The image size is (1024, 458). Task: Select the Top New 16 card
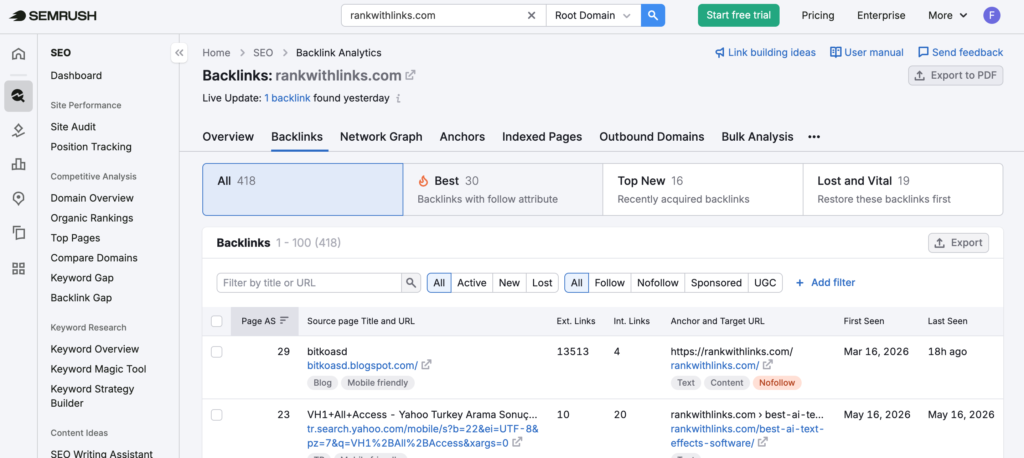pos(703,189)
